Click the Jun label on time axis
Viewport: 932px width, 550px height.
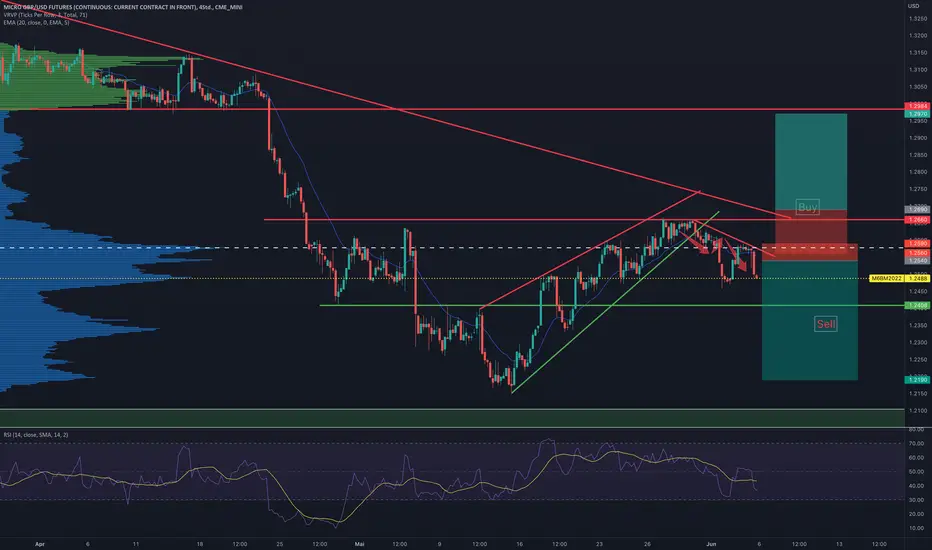[x=711, y=544]
